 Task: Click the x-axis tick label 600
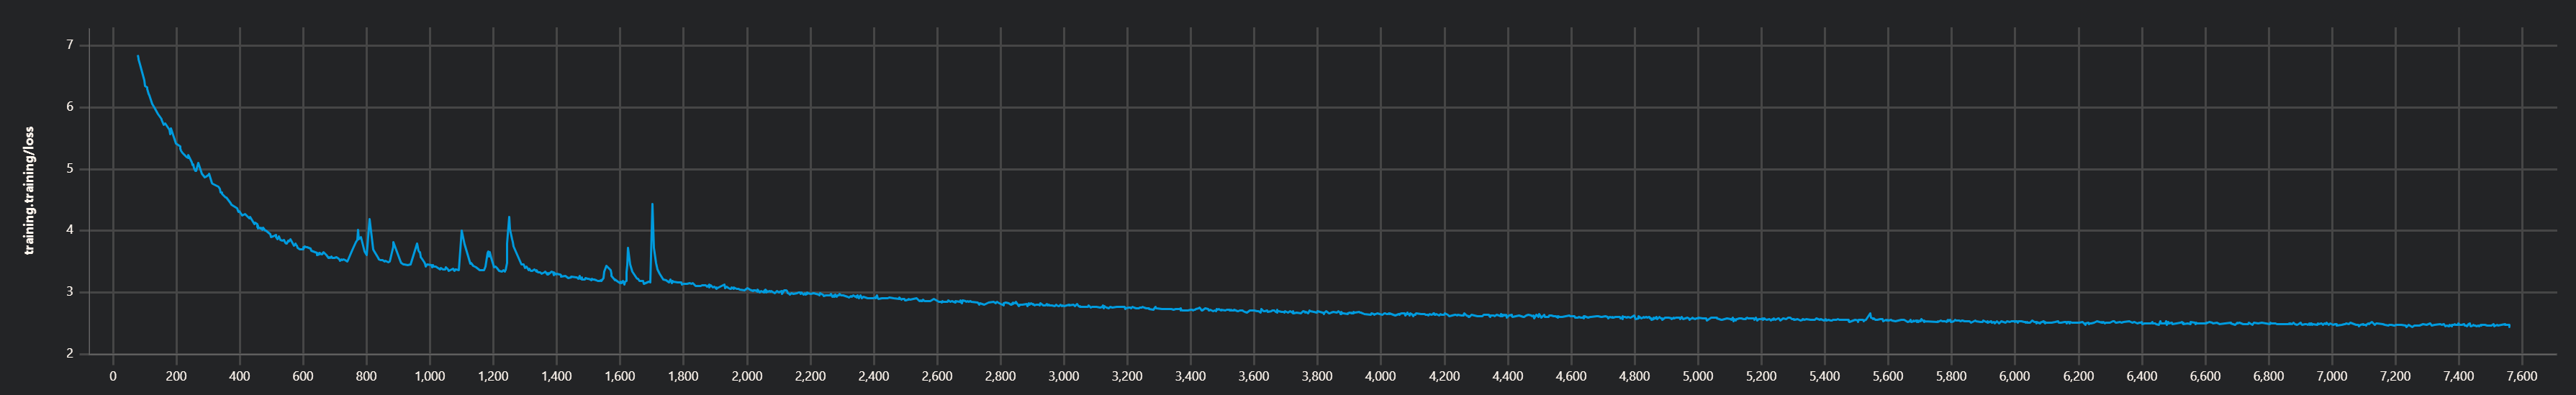click(303, 377)
